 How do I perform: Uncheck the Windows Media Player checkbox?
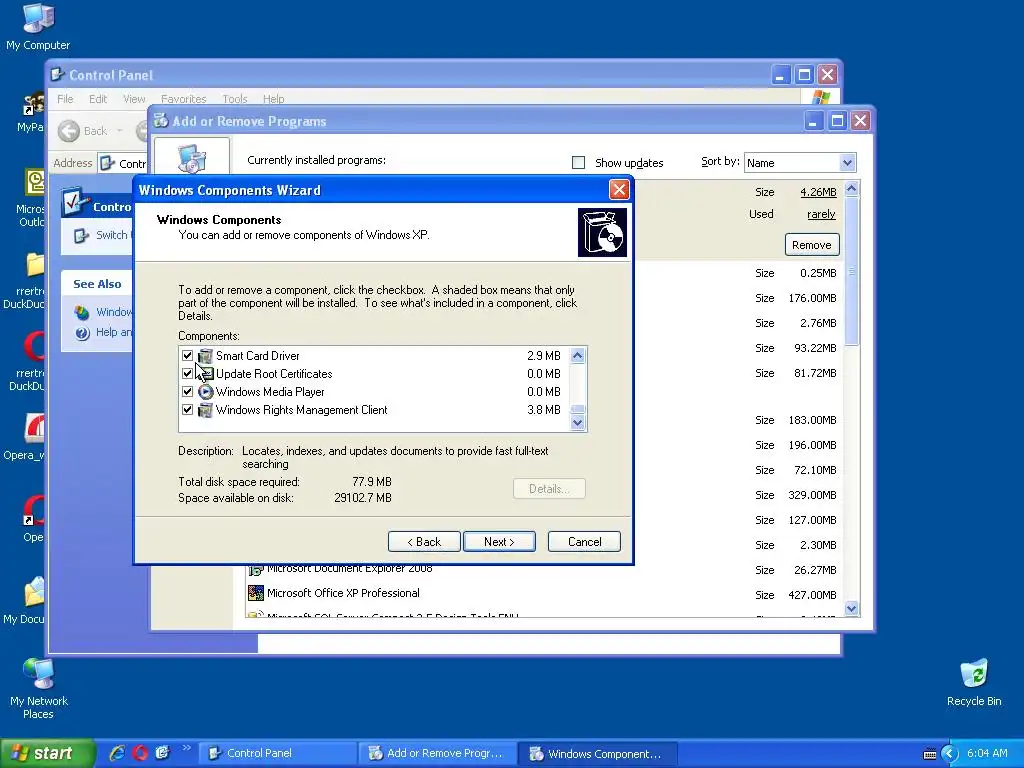pyautogui.click(x=187, y=392)
